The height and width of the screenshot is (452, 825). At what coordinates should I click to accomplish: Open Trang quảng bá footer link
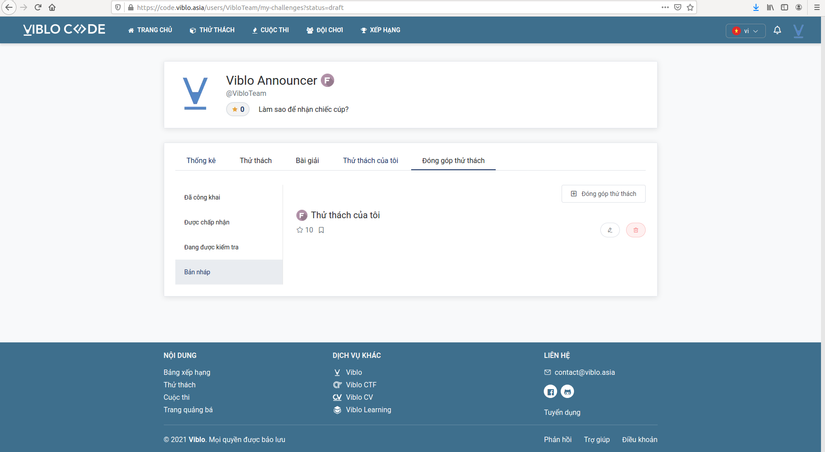click(x=188, y=409)
